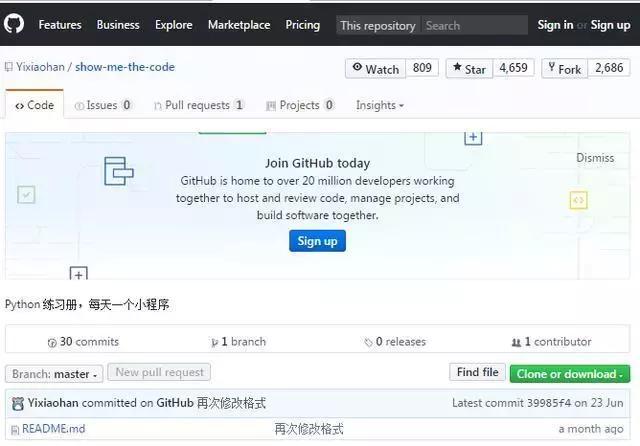The height and width of the screenshot is (446, 640).
Task: Open the README.md file
Action: pos(53,429)
